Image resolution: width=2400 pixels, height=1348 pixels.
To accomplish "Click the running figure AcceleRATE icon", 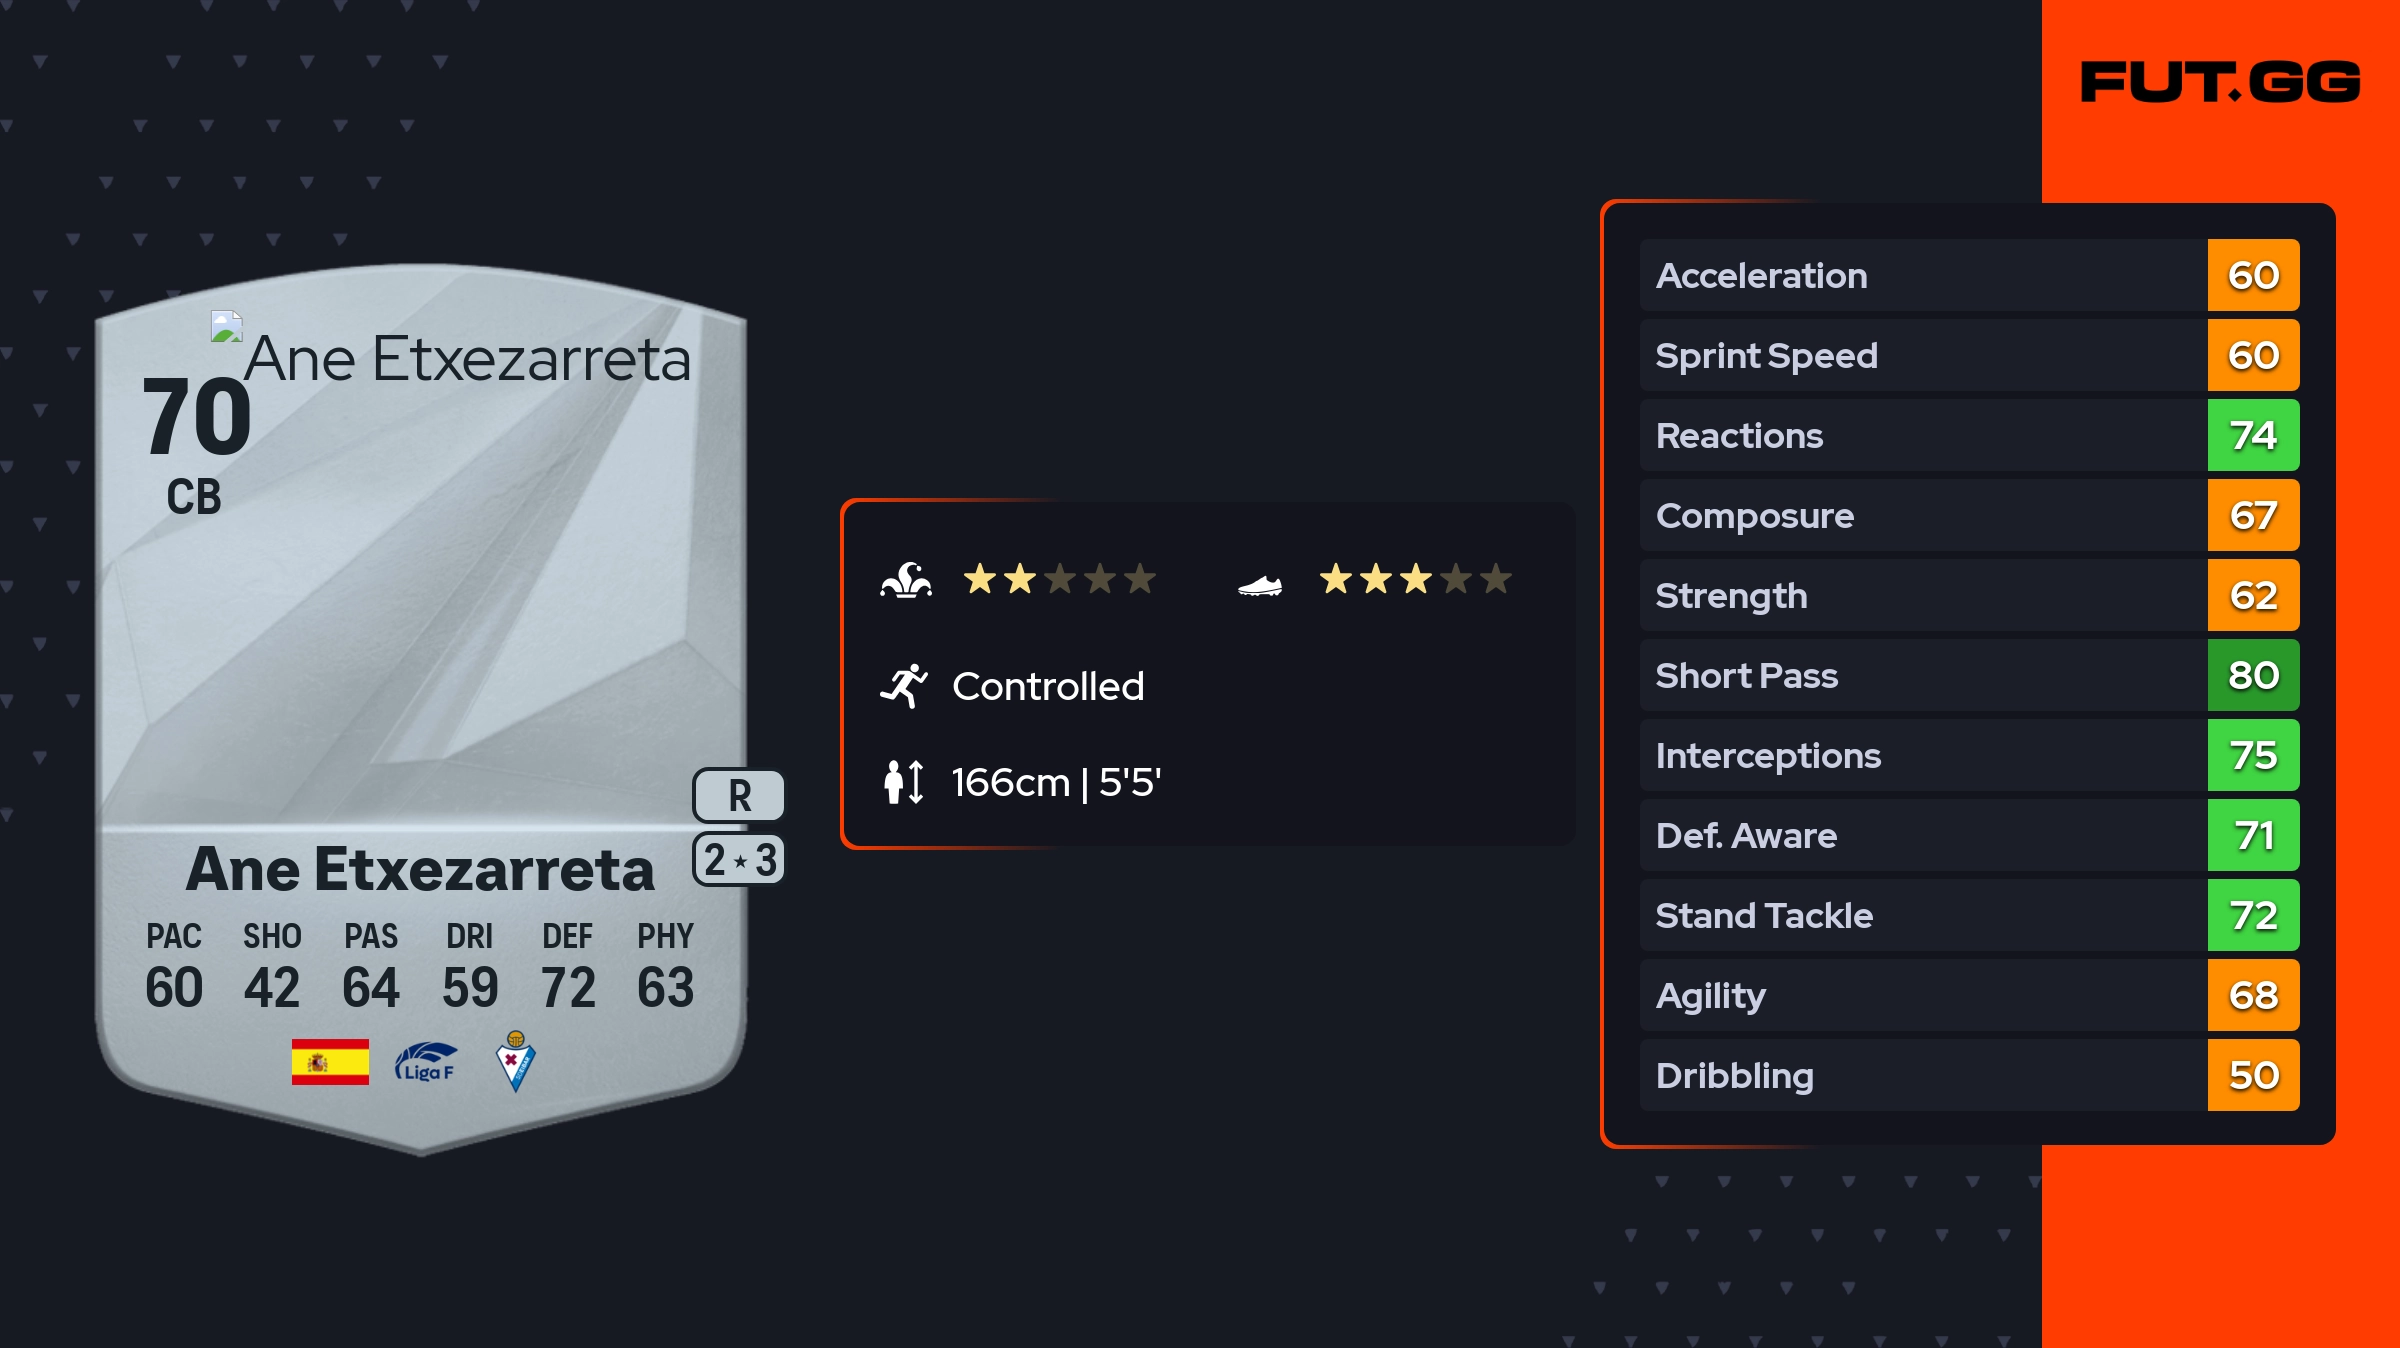I will pyautogui.click(x=904, y=686).
